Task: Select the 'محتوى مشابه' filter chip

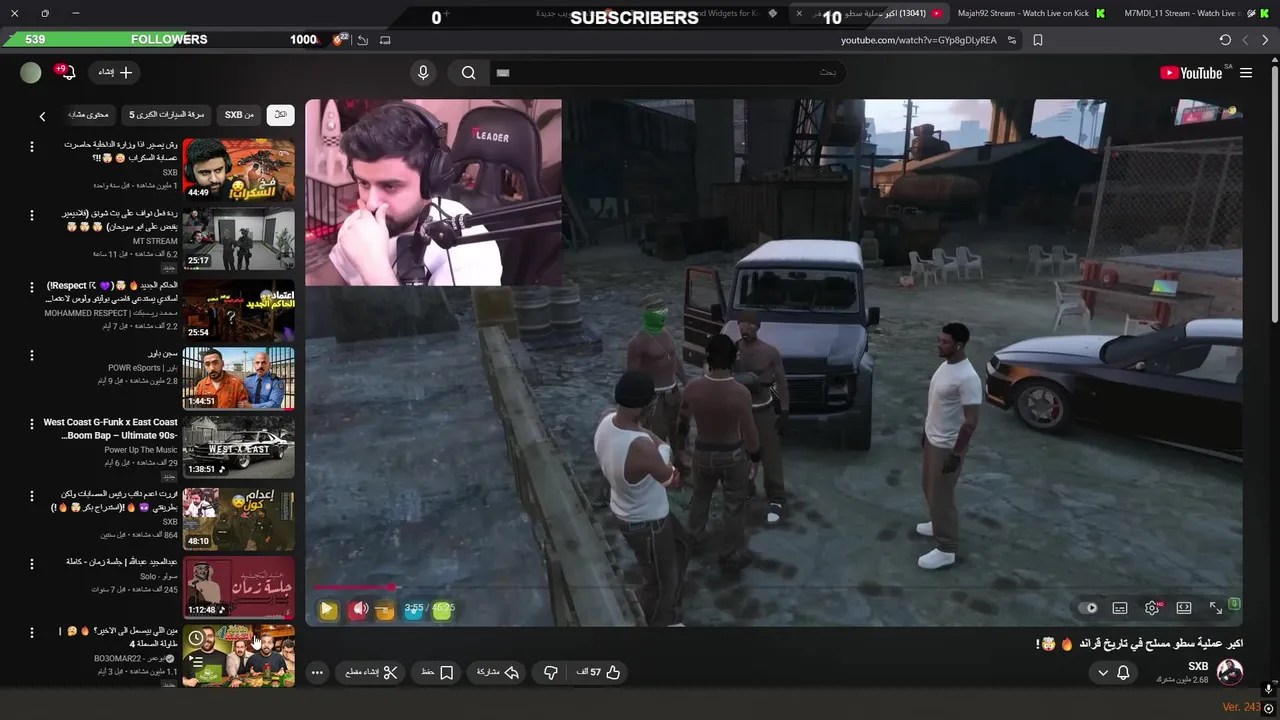Action: [90, 115]
